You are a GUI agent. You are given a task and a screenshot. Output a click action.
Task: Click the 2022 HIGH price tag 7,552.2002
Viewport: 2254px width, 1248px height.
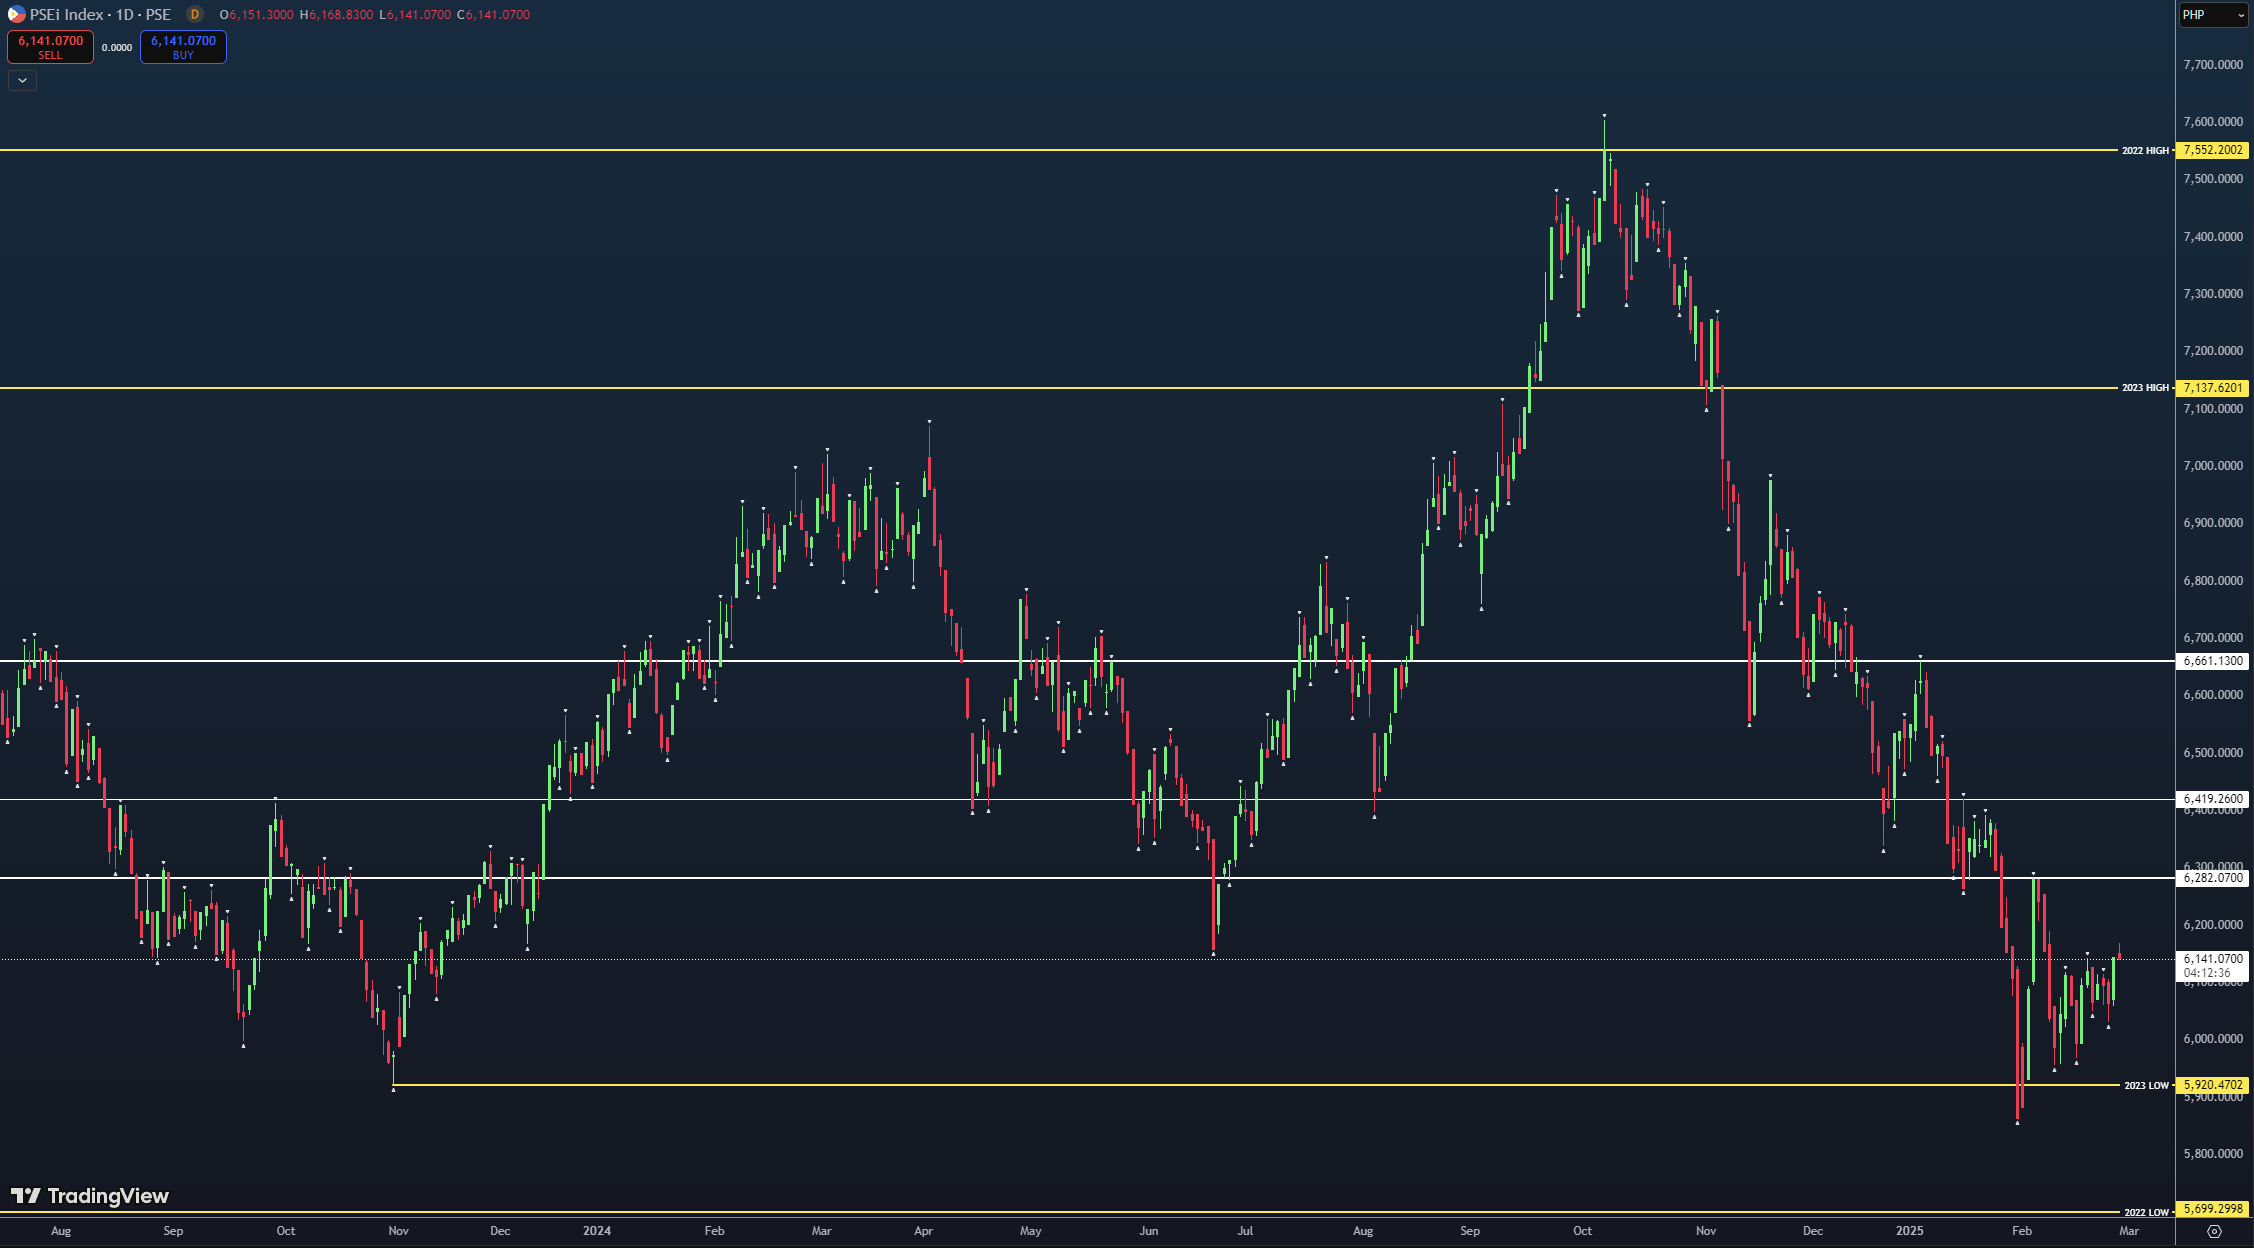click(2213, 150)
